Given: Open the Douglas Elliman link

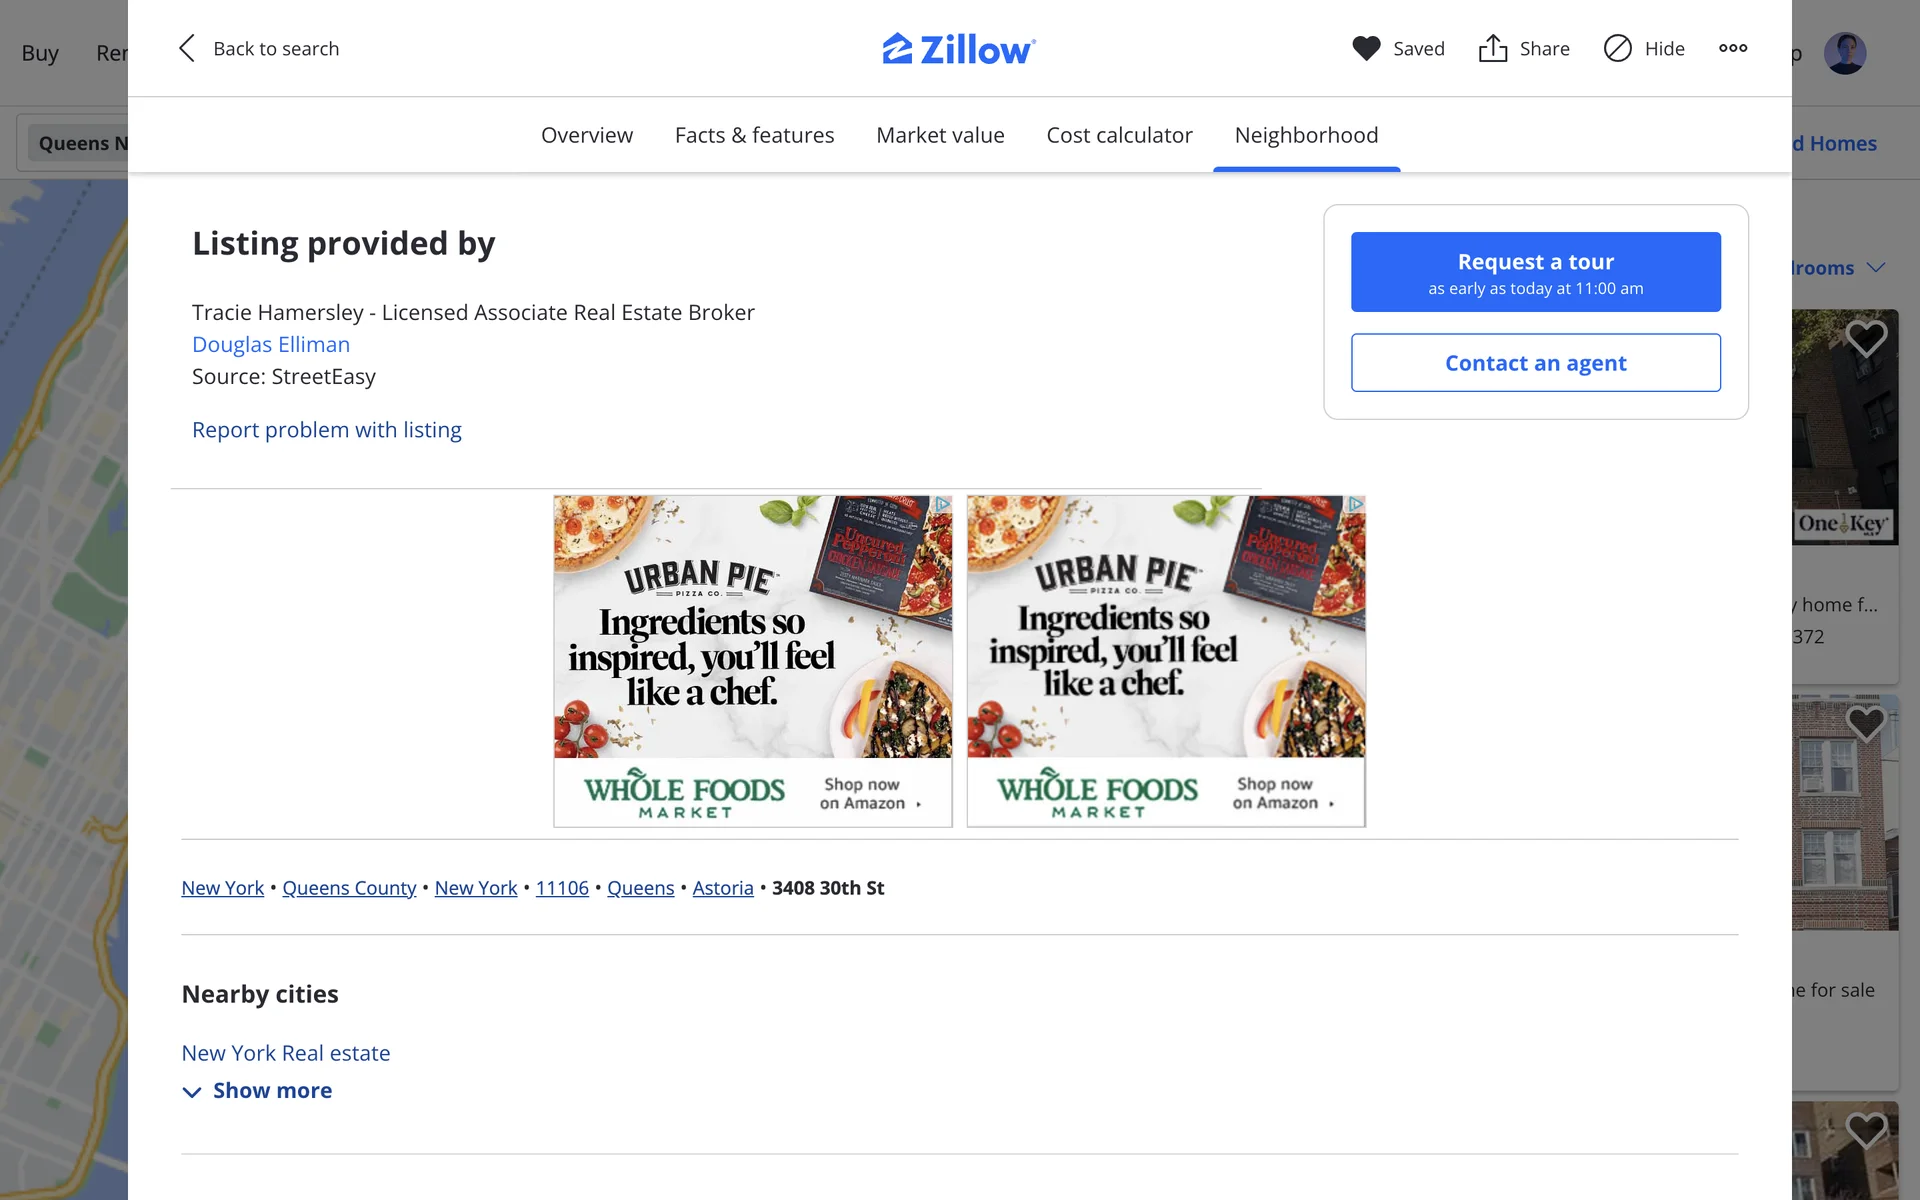Looking at the screenshot, I should point(271,345).
